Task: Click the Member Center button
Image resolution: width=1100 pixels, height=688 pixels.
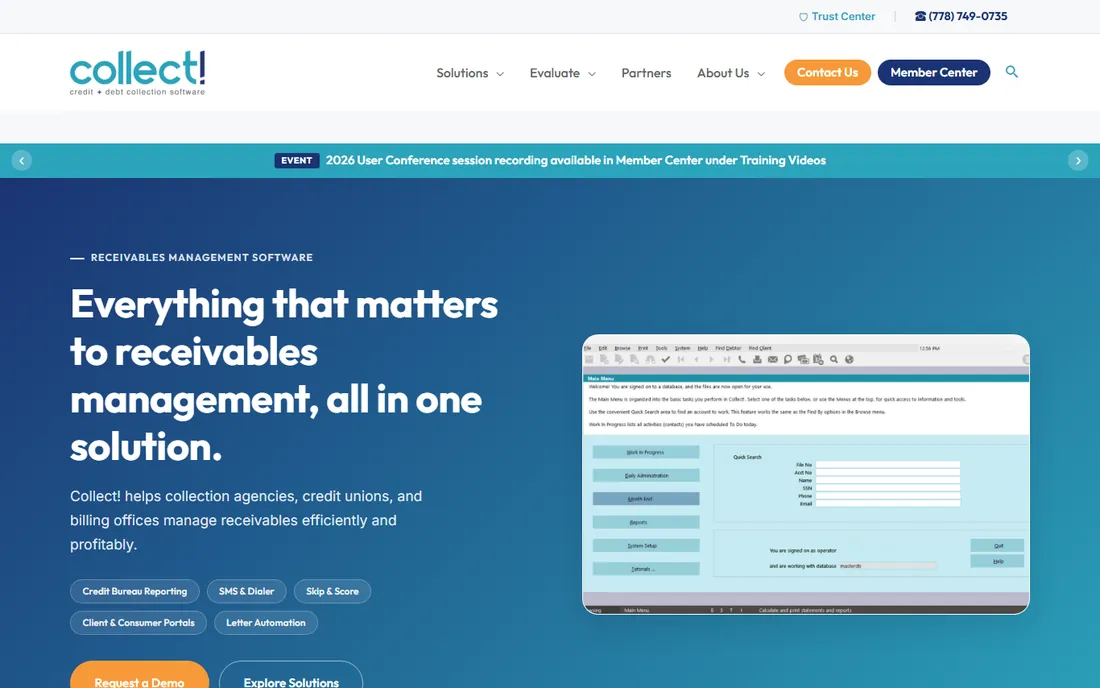Action: click(x=934, y=72)
